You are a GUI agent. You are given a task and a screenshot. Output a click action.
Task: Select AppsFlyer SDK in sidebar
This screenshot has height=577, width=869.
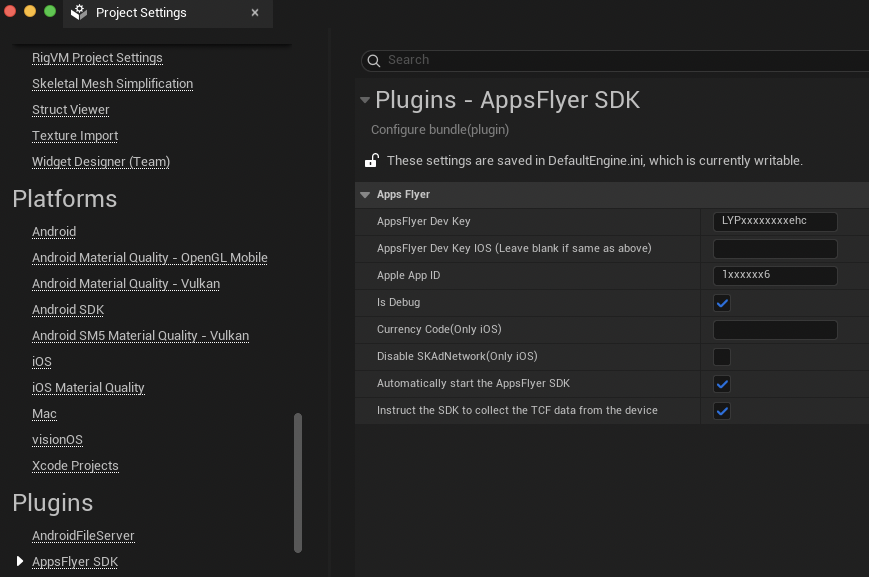tap(75, 562)
